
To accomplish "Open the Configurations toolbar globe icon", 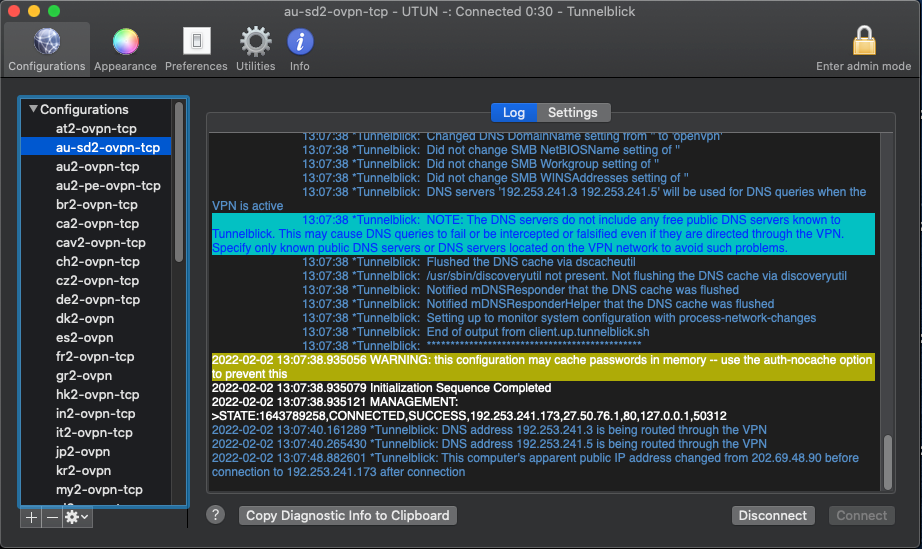I will click(x=46, y=42).
